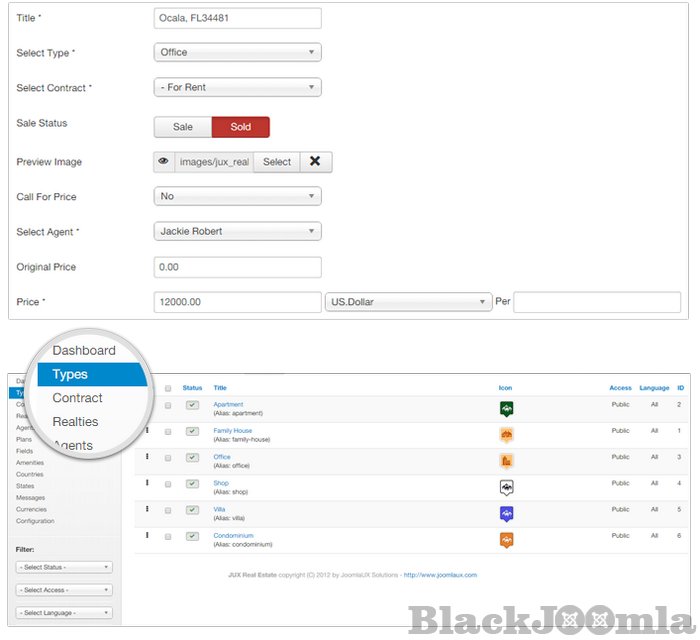Viewport: 700px width, 640px height.
Task: Toggle sale status to Sale
Action: [x=182, y=127]
